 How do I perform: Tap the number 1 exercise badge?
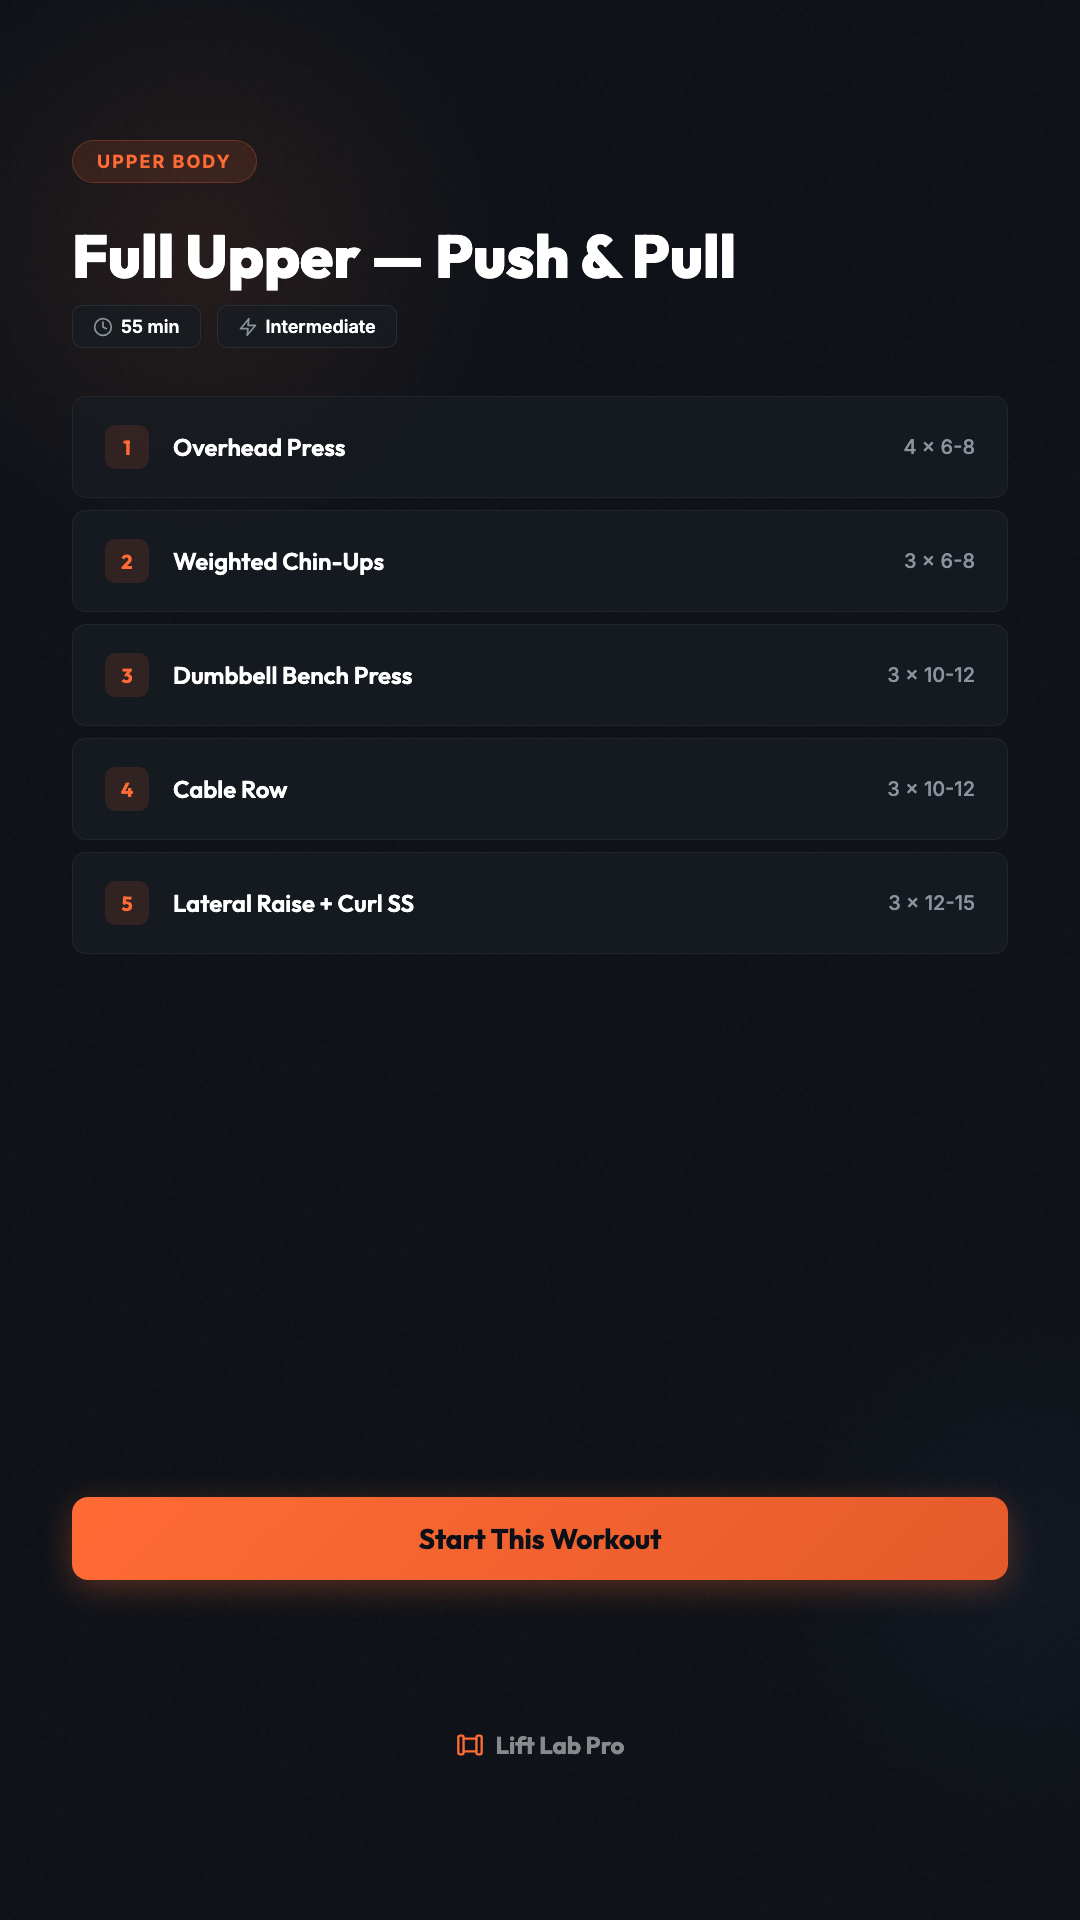[127, 447]
